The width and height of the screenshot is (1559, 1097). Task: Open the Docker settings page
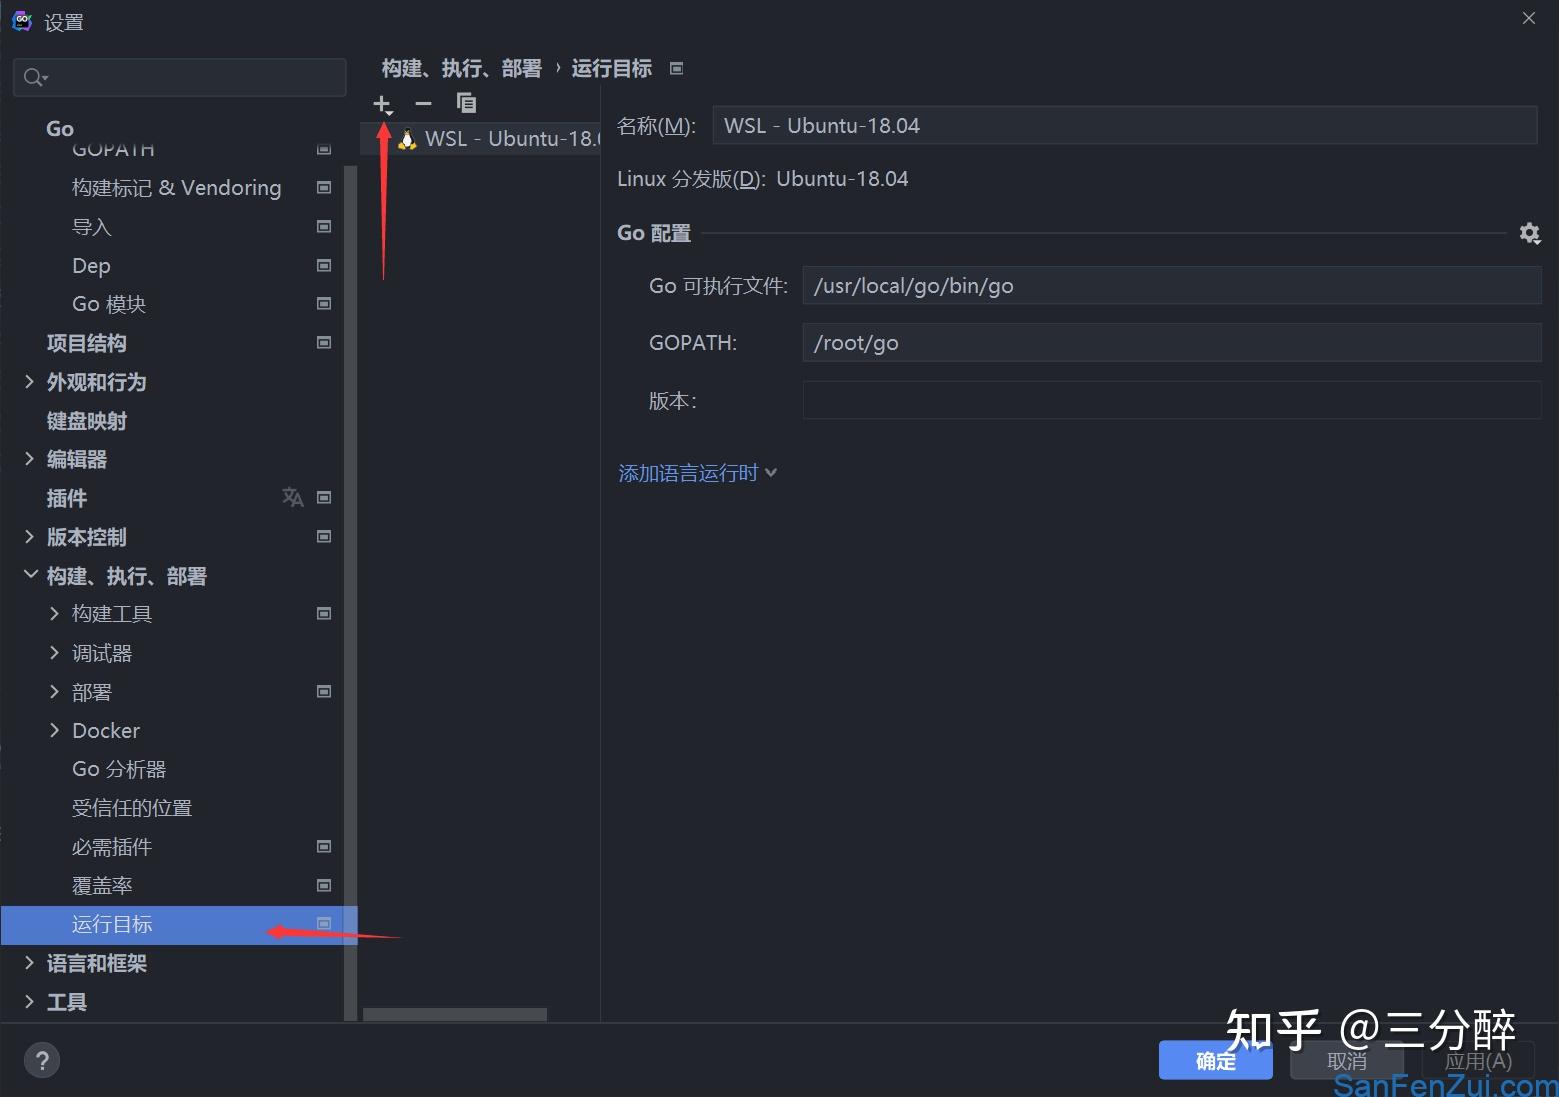point(105,730)
